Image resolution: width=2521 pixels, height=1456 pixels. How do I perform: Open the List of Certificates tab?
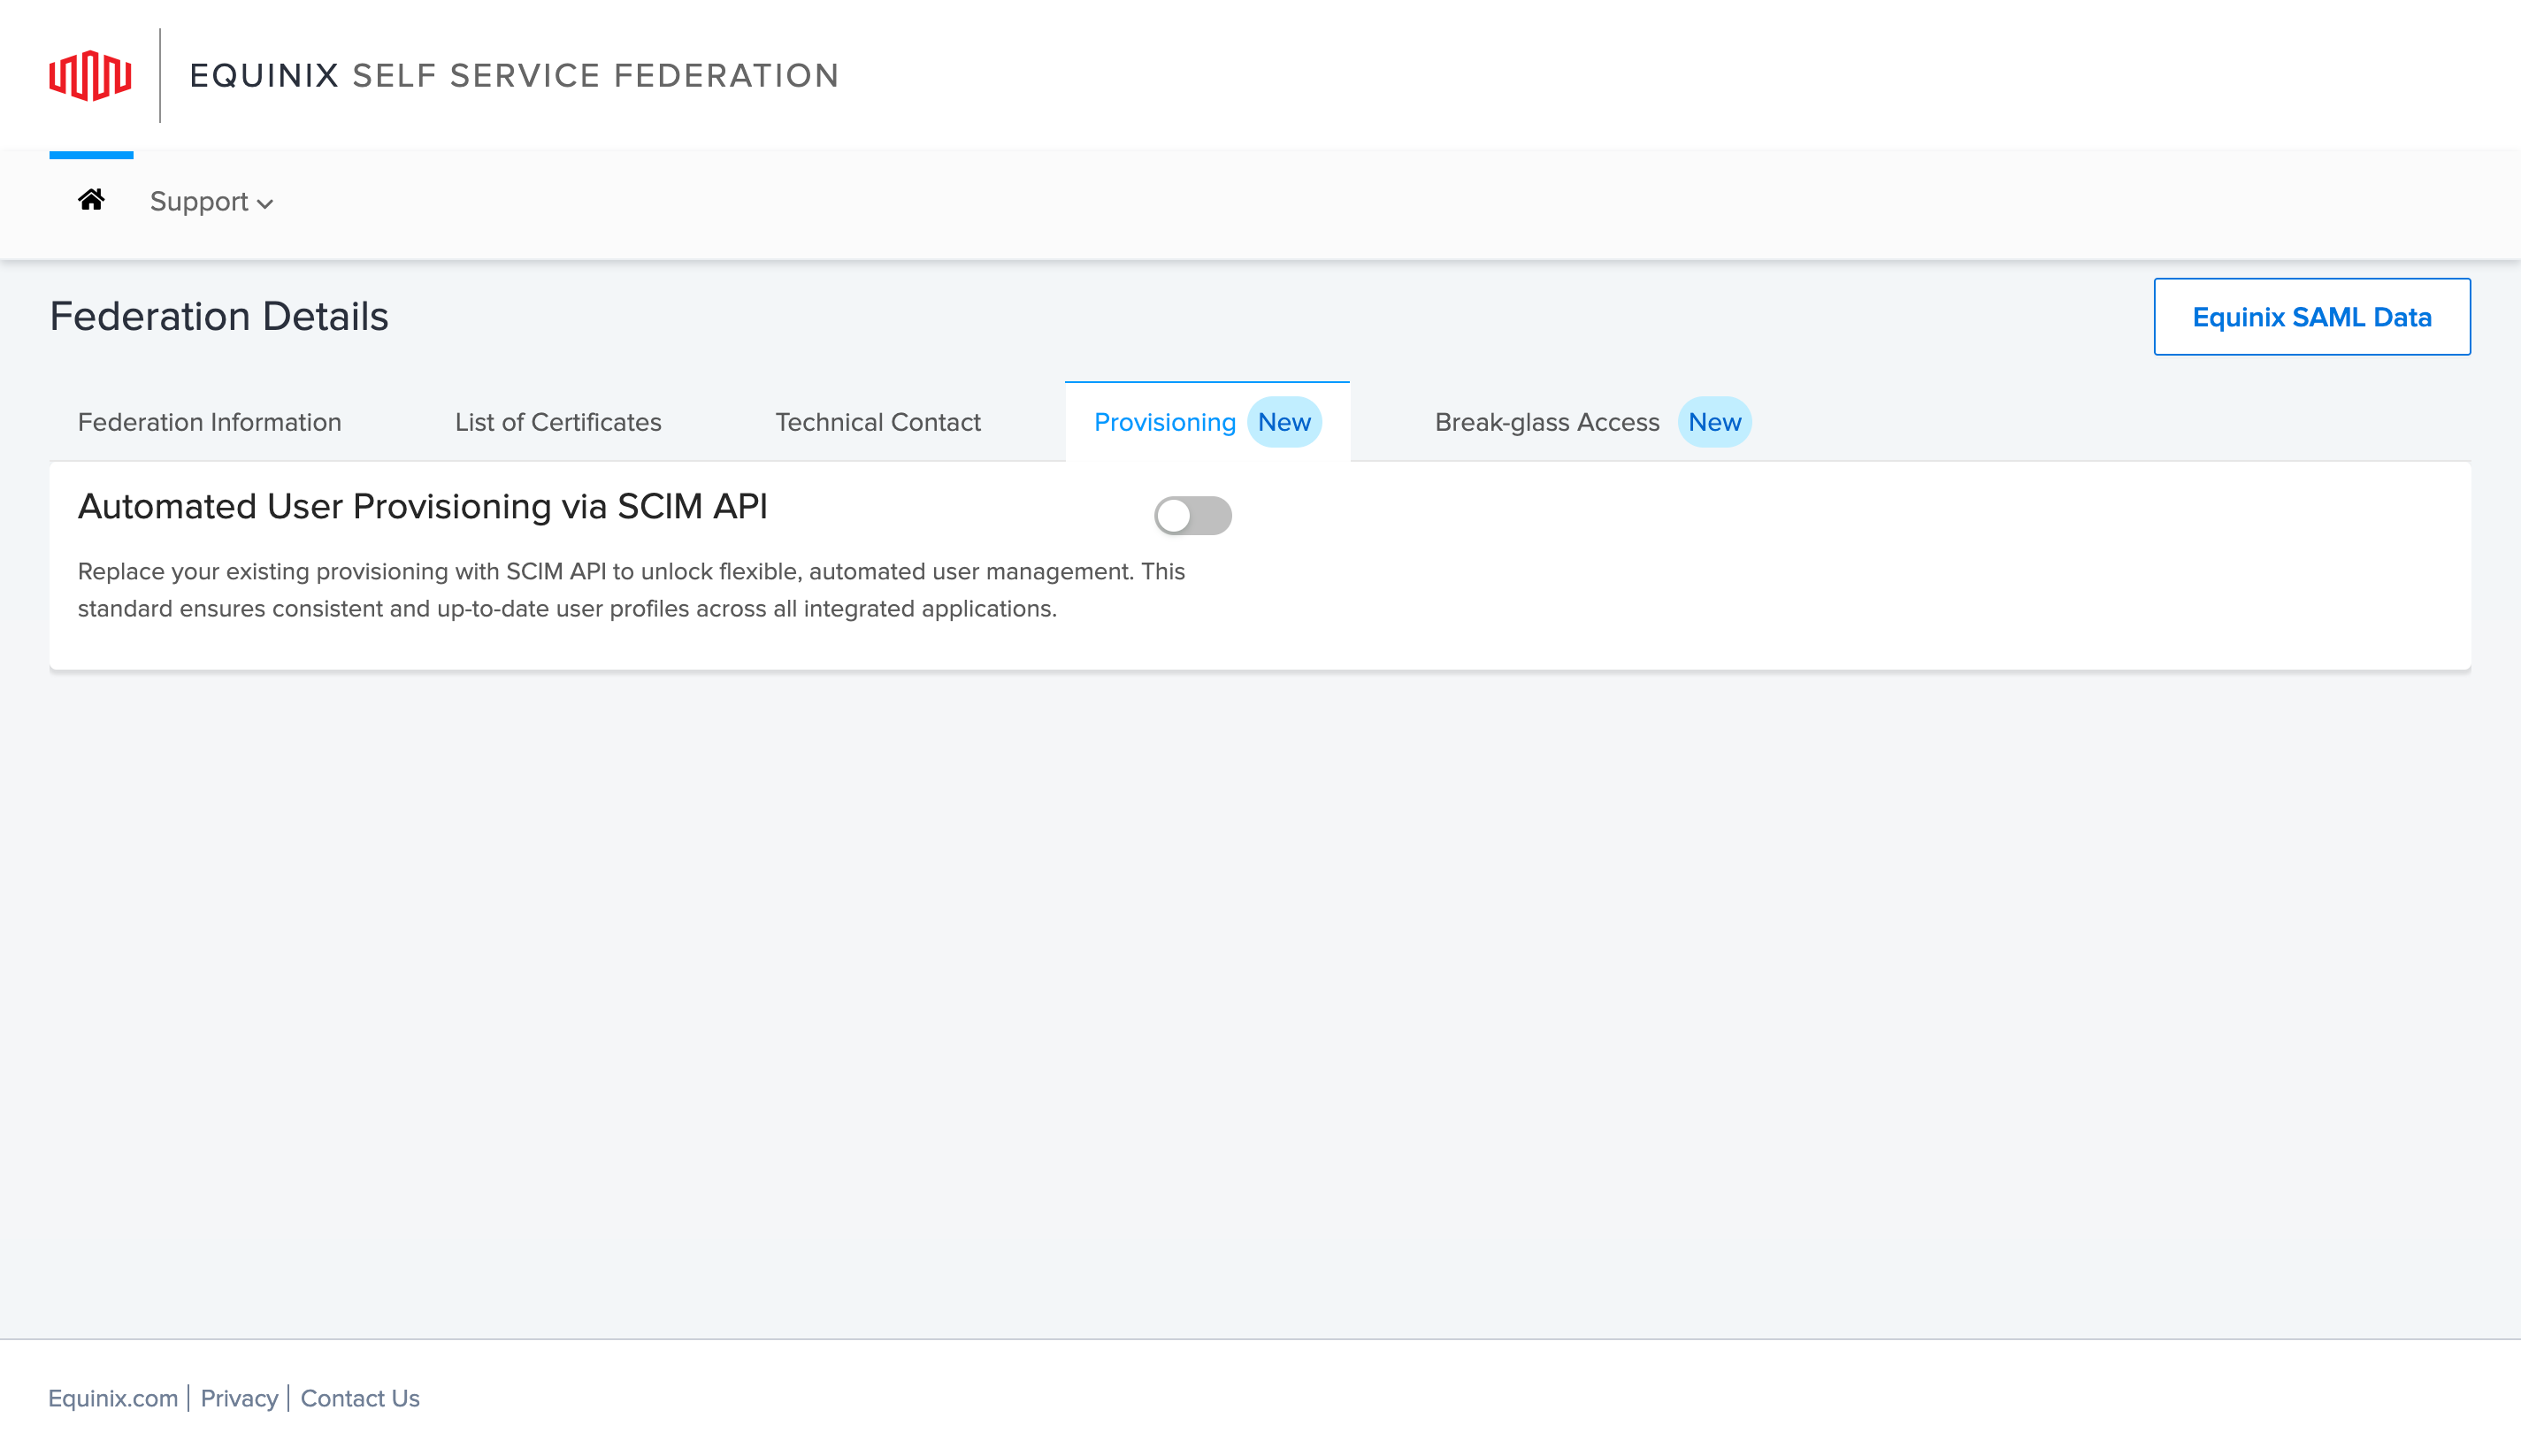tap(558, 422)
